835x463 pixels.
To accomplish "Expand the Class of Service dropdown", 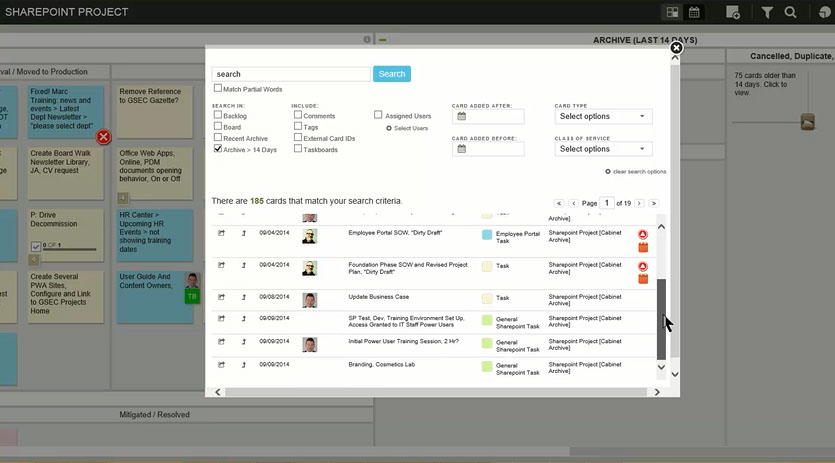I will pyautogui.click(x=603, y=149).
